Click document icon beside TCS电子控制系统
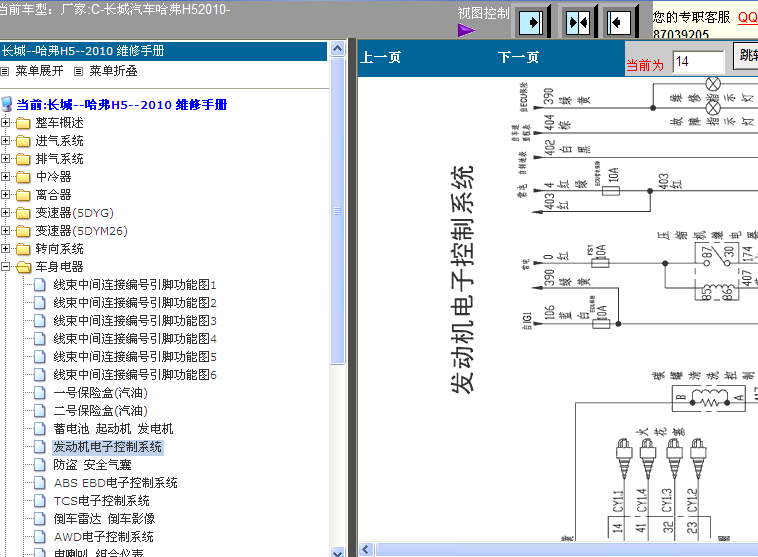This screenshot has height=557, width=758. click(x=40, y=501)
